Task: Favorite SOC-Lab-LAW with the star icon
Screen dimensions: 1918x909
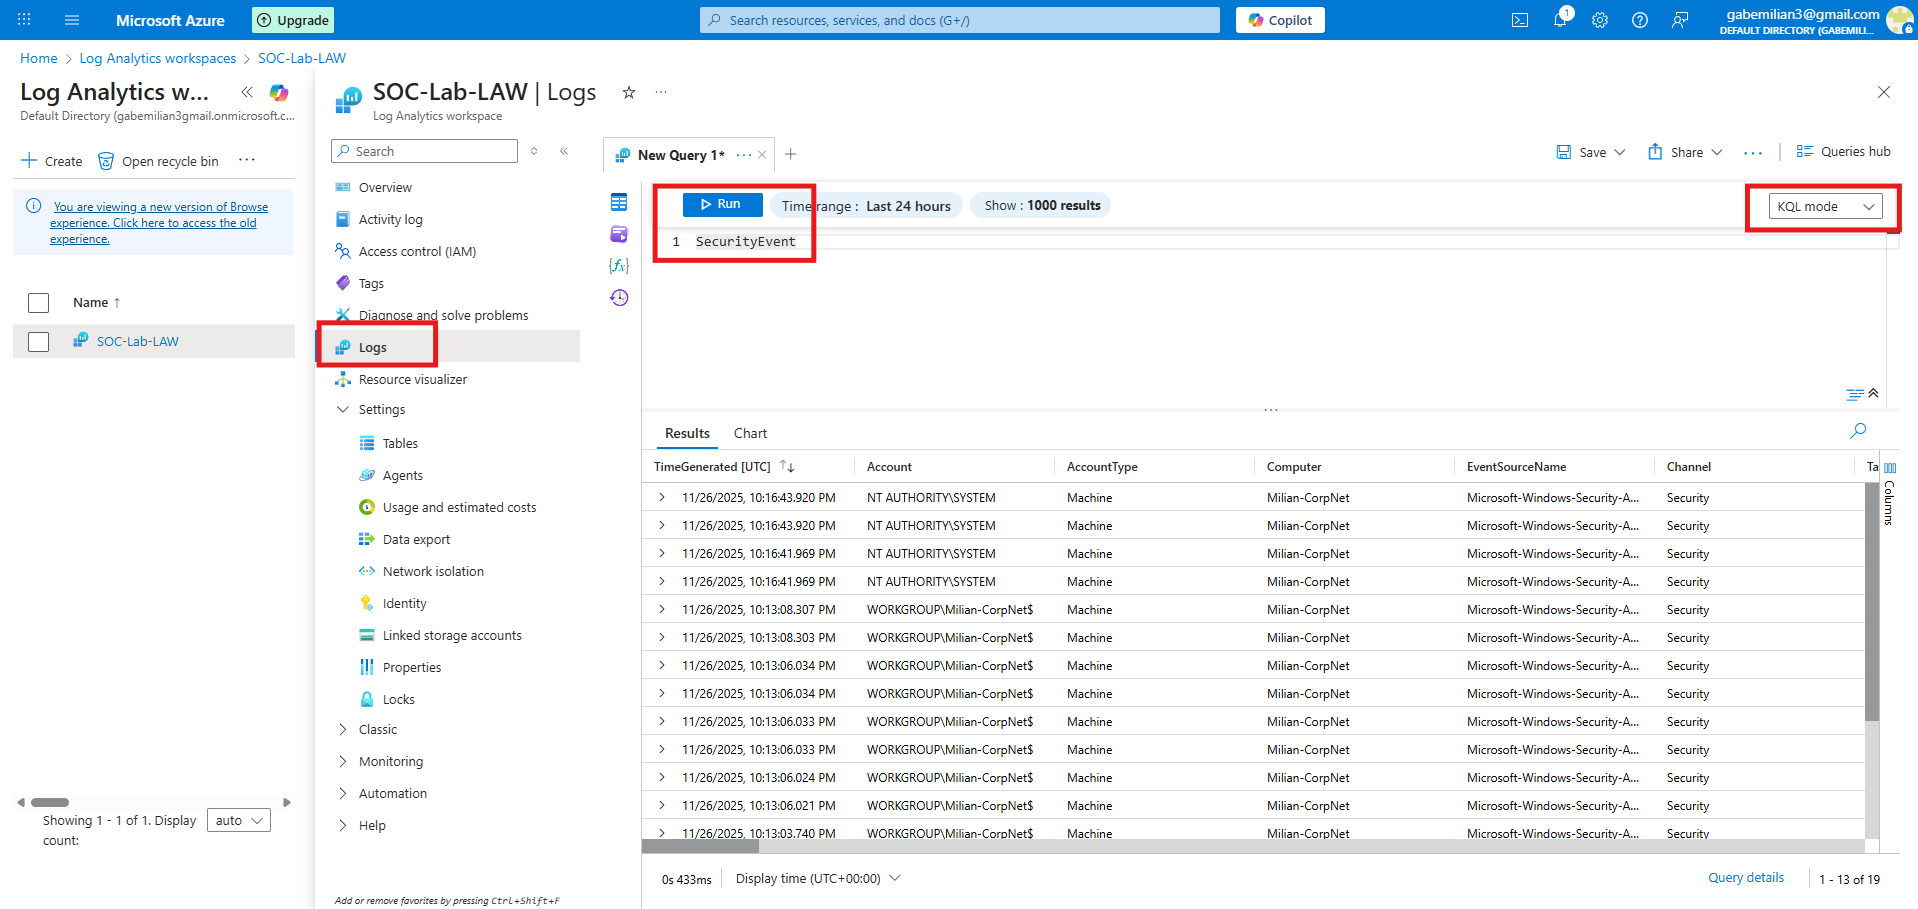Action: tap(629, 92)
